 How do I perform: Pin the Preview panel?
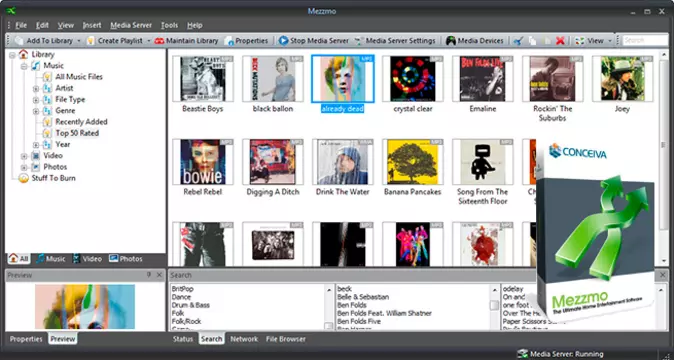click(x=149, y=275)
